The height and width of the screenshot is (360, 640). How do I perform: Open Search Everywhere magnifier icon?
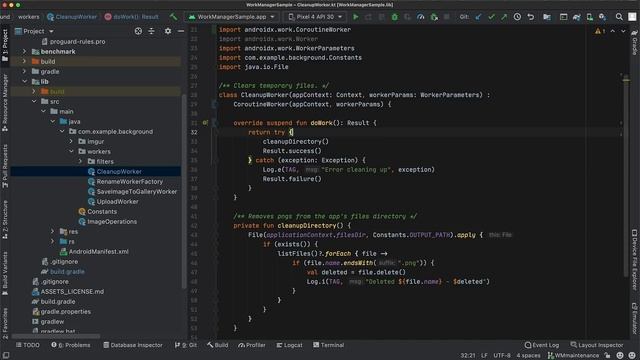click(619, 17)
